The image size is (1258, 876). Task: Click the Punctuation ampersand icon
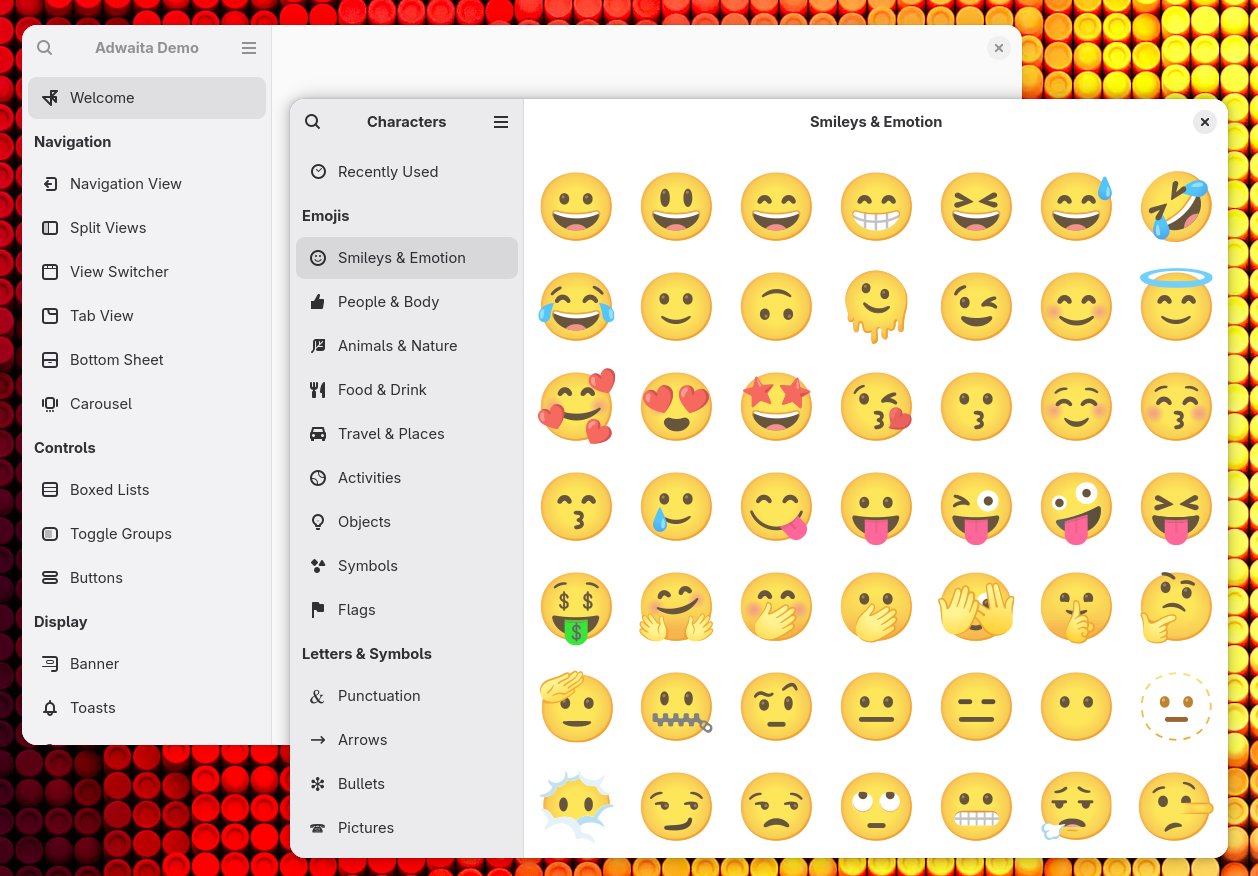(318, 696)
